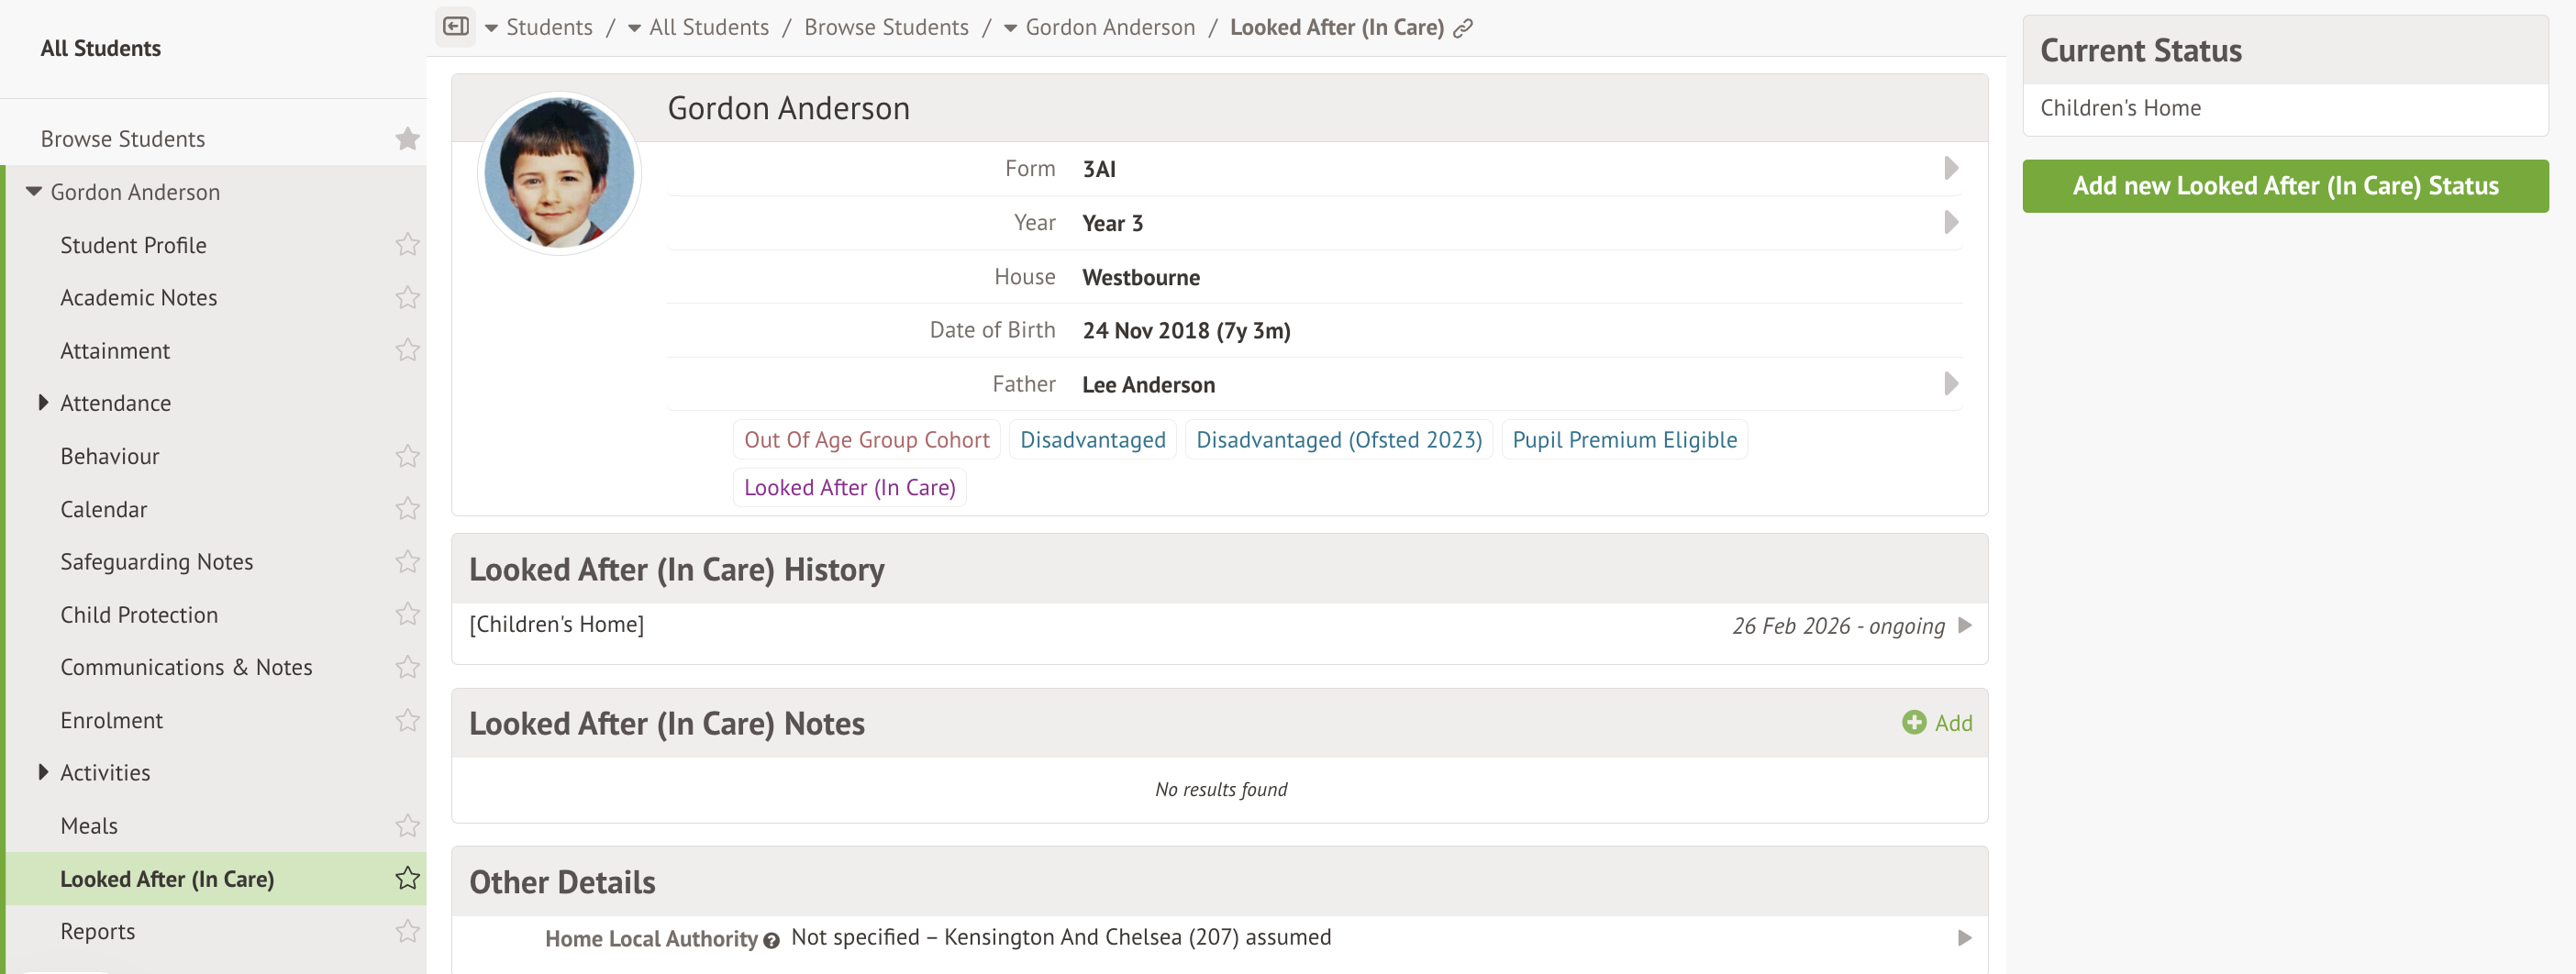Open the Students breadcrumb dropdown
Viewport: 2576px width, 974px height.
click(x=491, y=28)
